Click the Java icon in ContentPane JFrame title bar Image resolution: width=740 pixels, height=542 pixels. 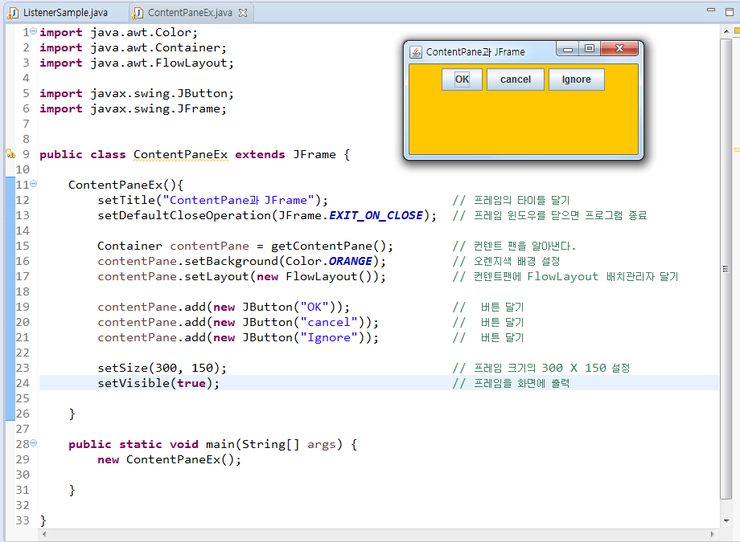(416, 52)
